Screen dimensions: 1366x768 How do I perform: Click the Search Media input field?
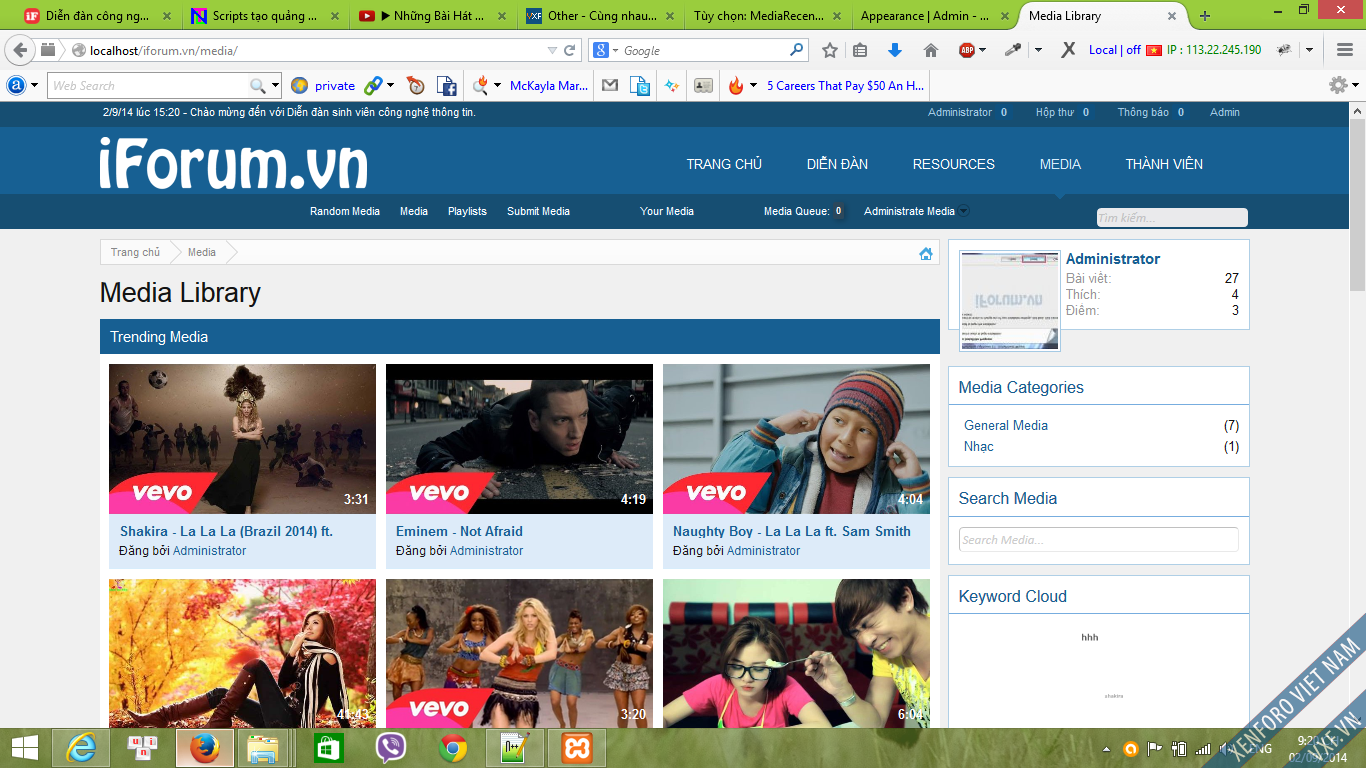pyautogui.click(x=1098, y=540)
